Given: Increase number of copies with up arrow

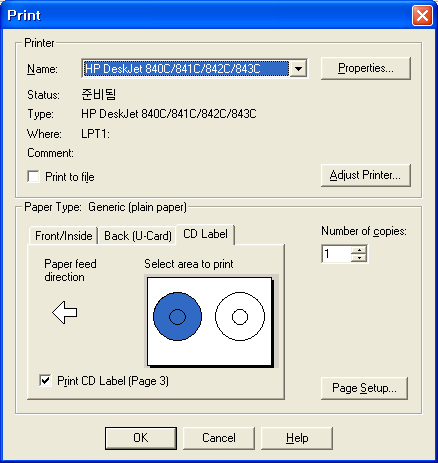Looking at the screenshot, I should [x=359, y=250].
